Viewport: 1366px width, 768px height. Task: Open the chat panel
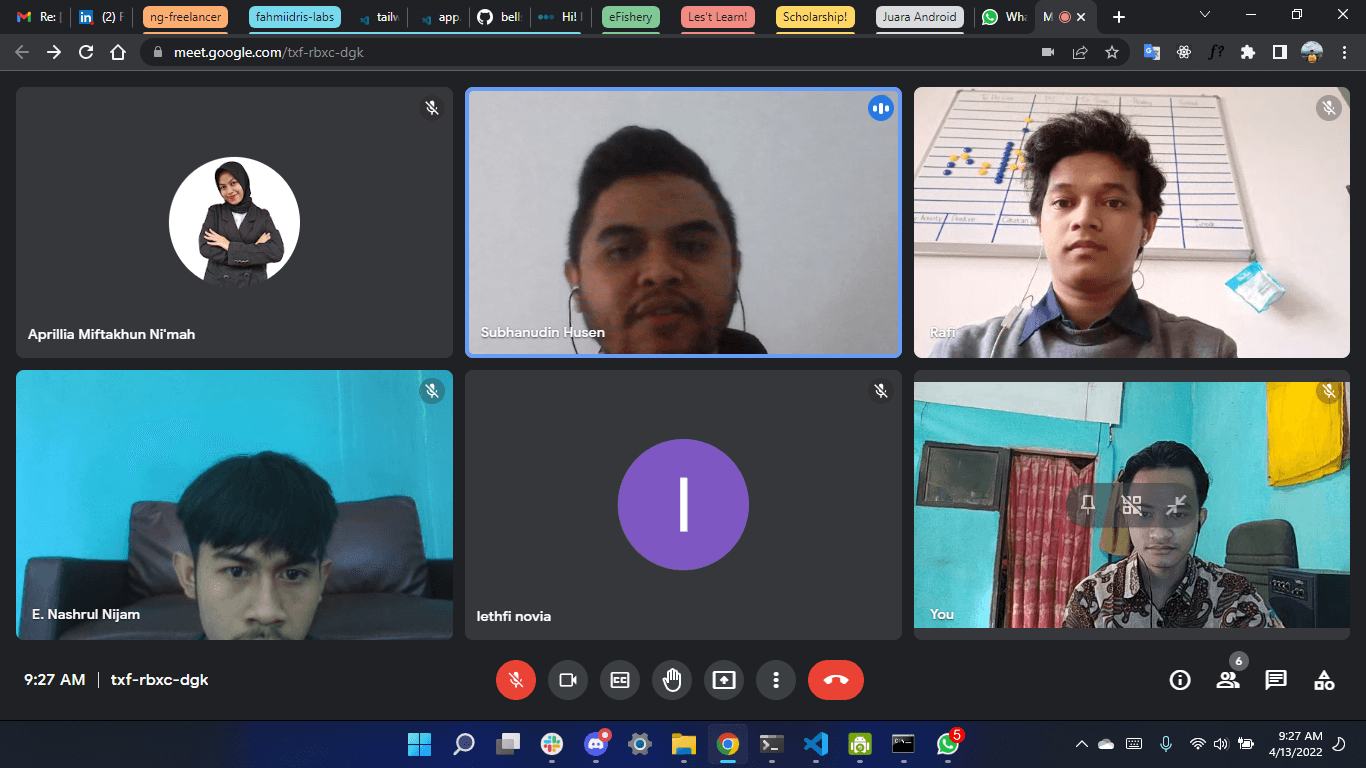(1276, 680)
